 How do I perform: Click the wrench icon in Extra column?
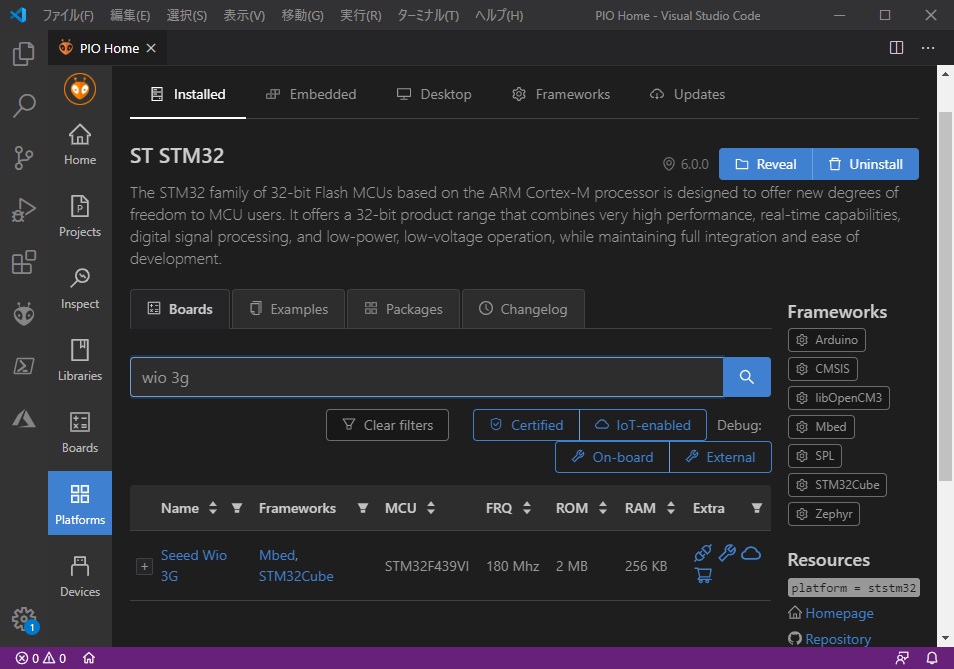click(x=727, y=553)
